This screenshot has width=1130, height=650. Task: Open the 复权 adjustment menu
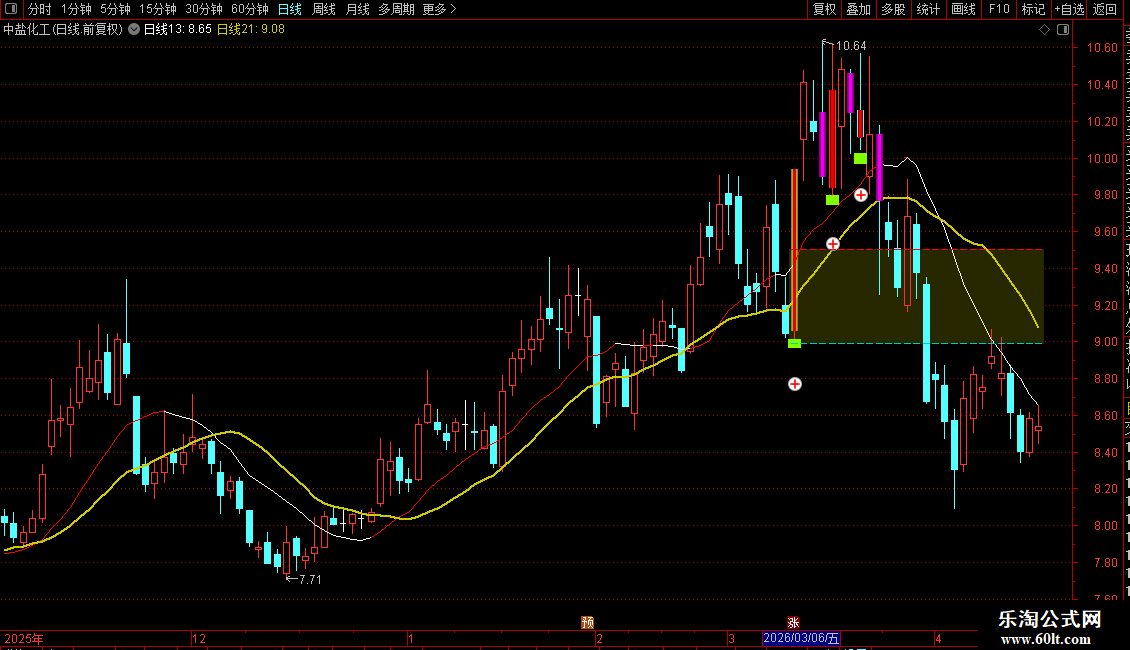824,9
